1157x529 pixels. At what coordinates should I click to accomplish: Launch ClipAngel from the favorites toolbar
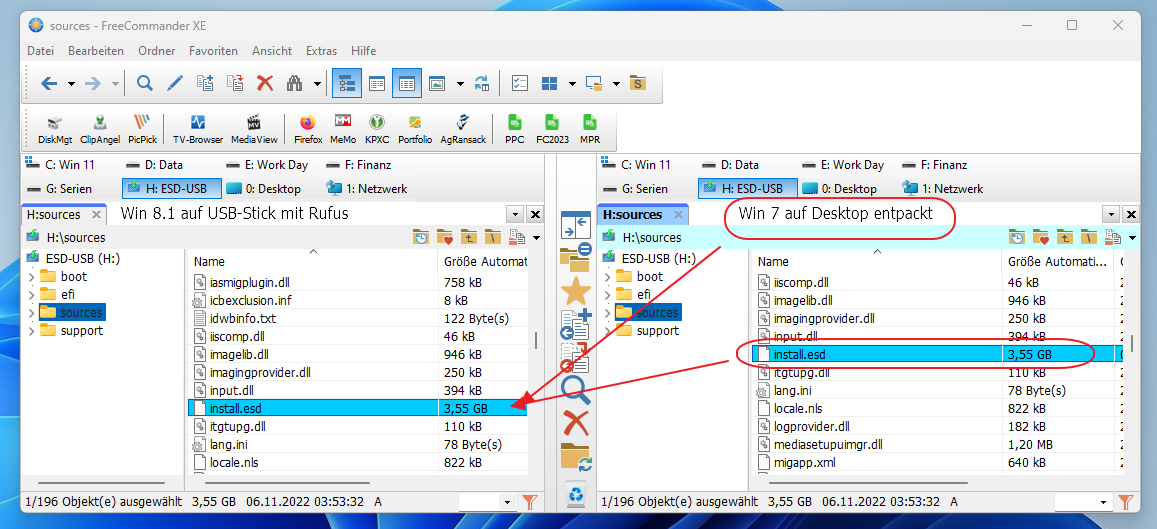100,130
